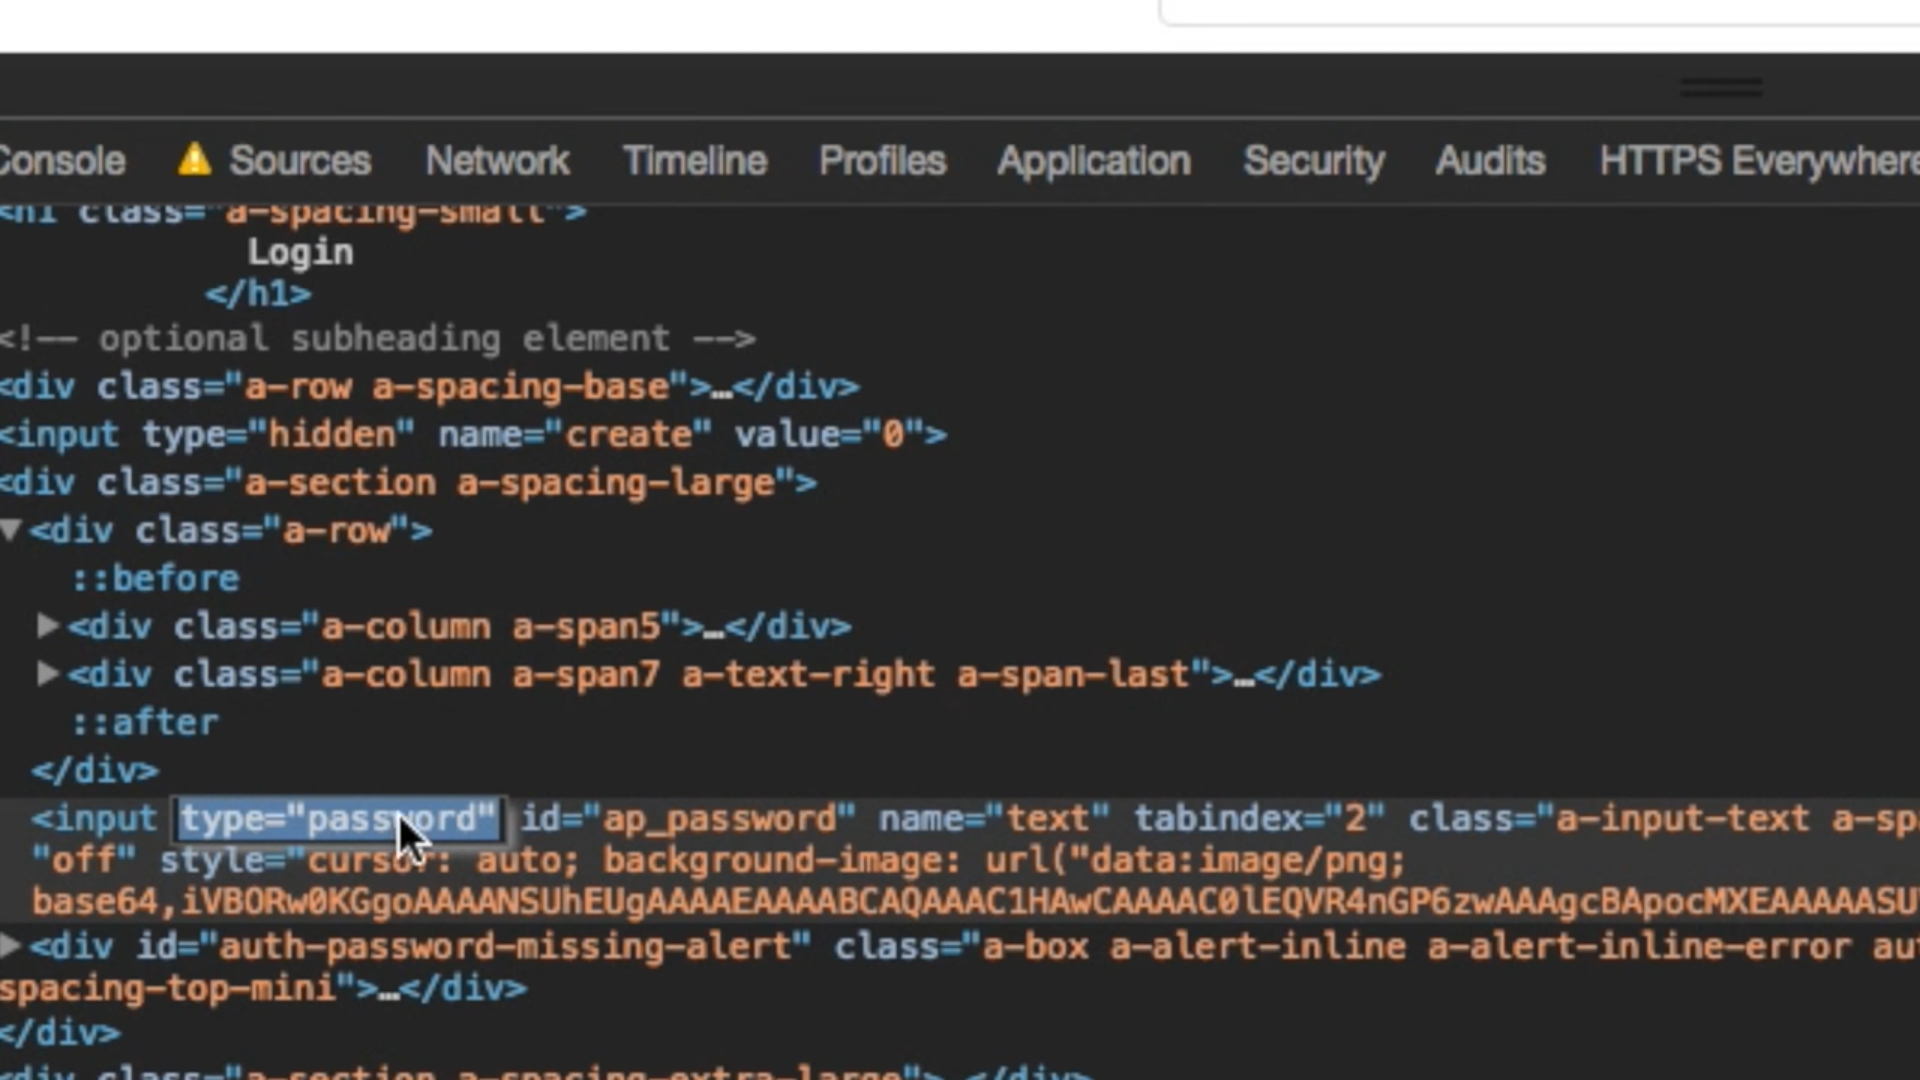
Task: Click the Sources warning triangle icon
Action: click(194, 159)
